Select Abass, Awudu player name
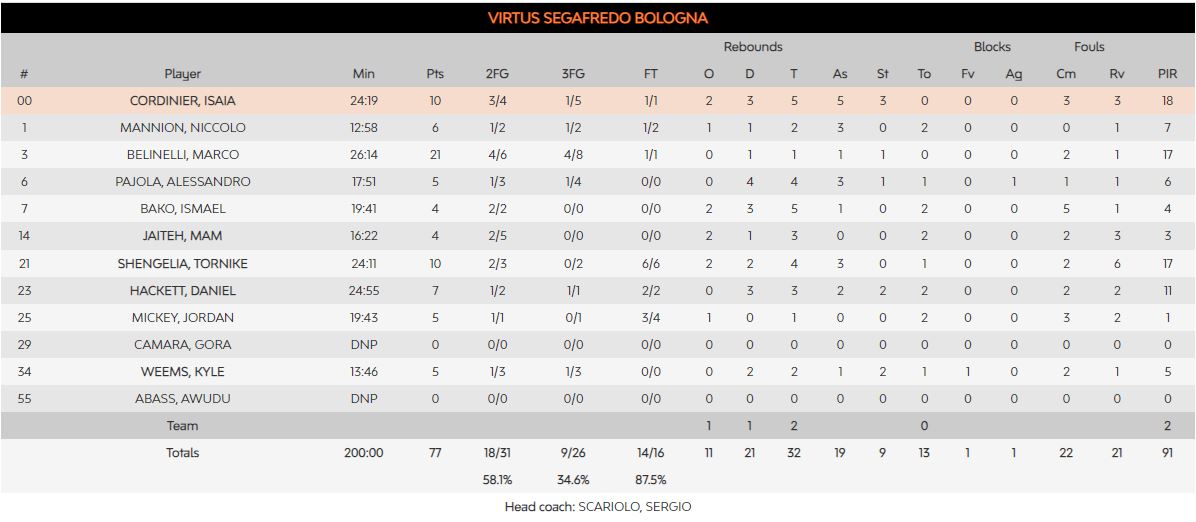 (x=183, y=399)
